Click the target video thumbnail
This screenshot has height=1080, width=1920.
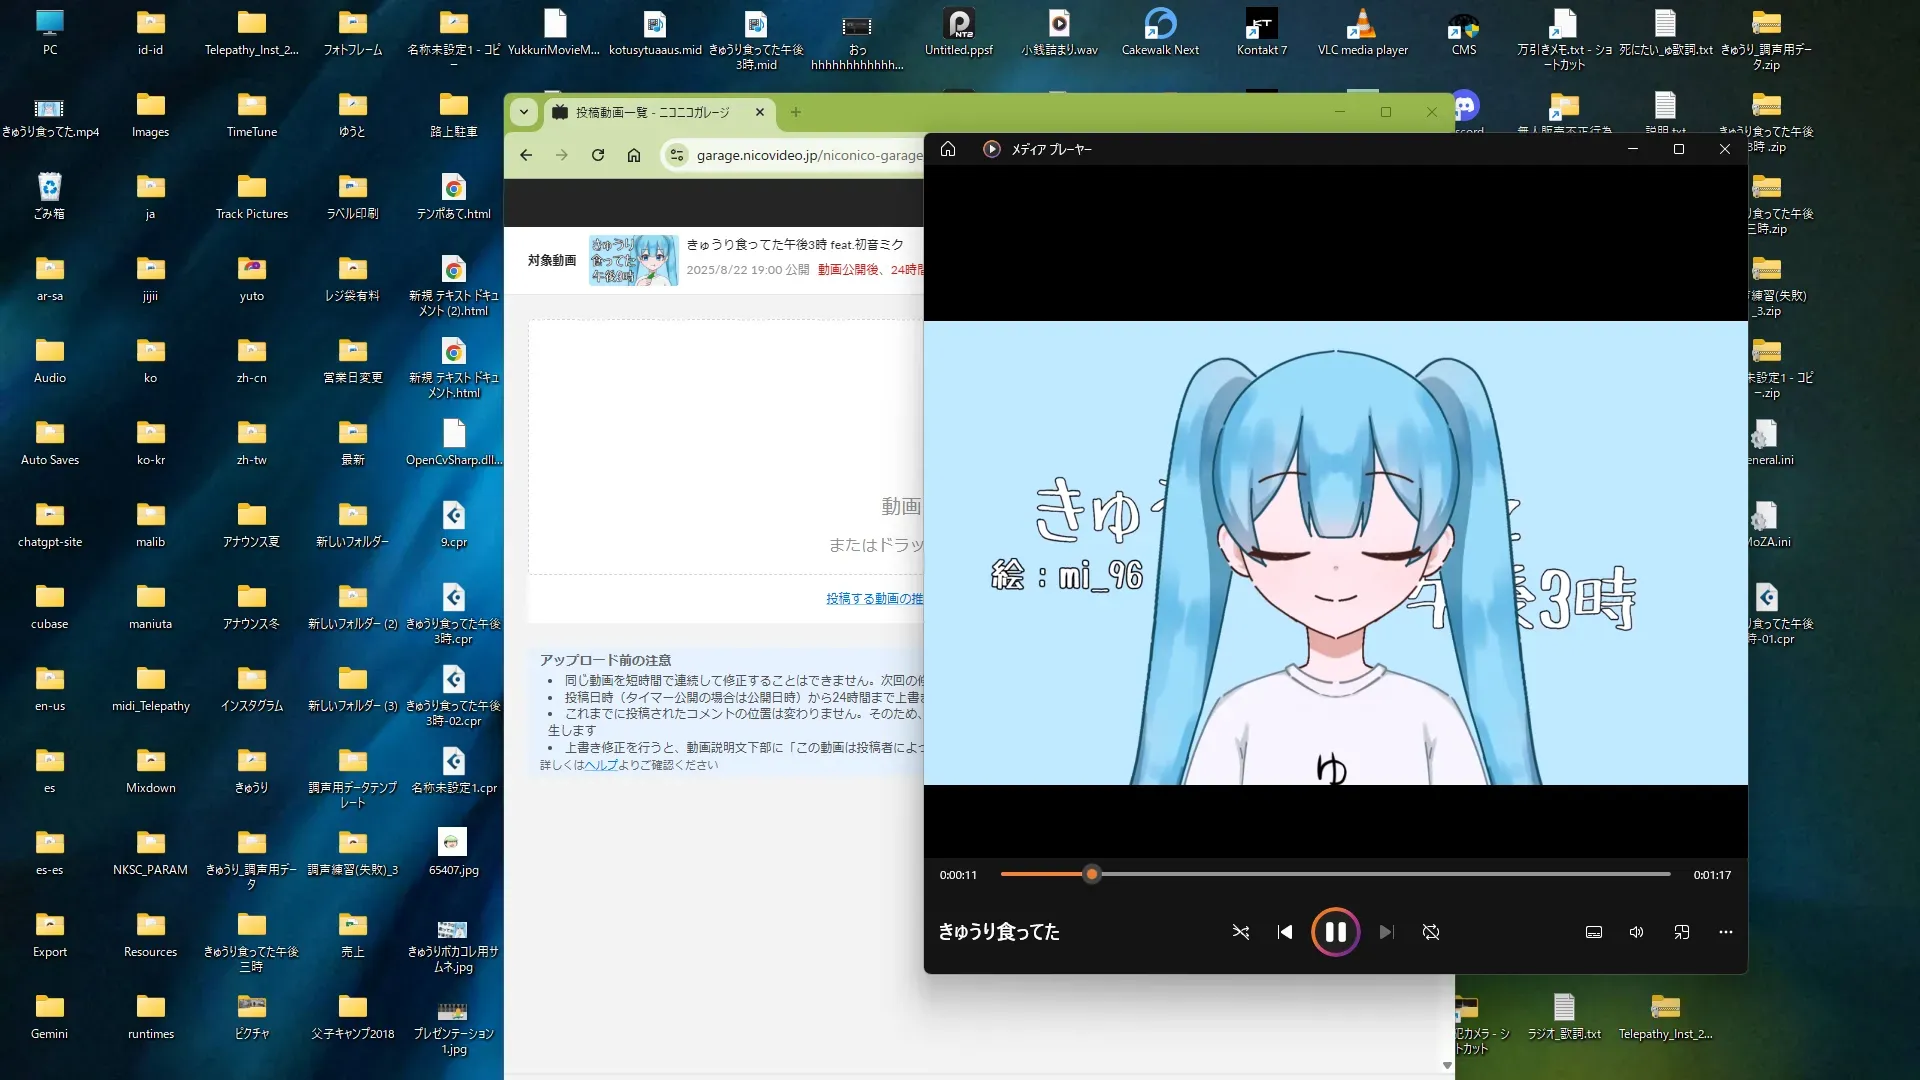[x=633, y=260]
